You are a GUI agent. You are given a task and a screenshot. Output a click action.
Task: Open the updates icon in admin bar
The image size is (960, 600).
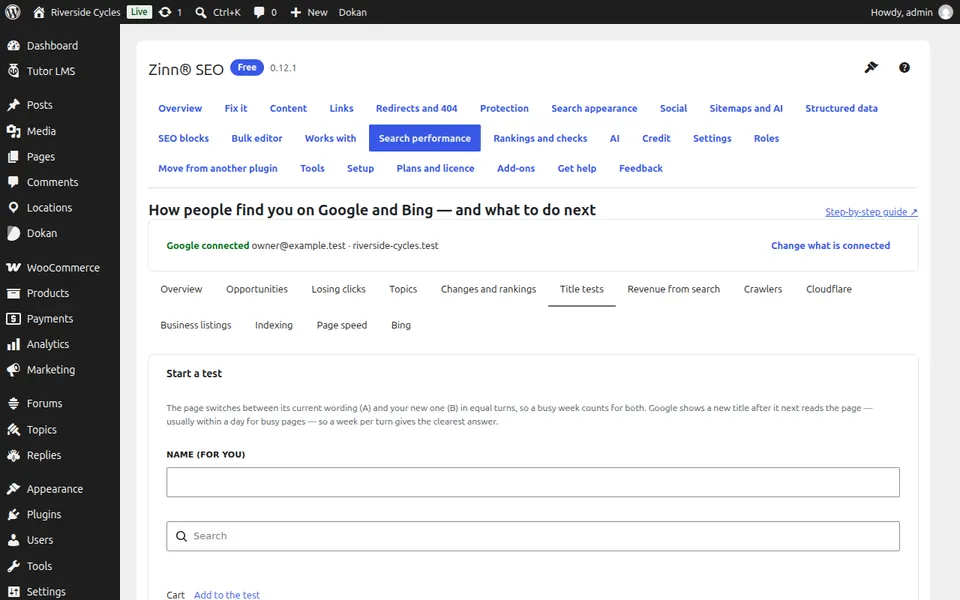pyautogui.click(x=165, y=12)
